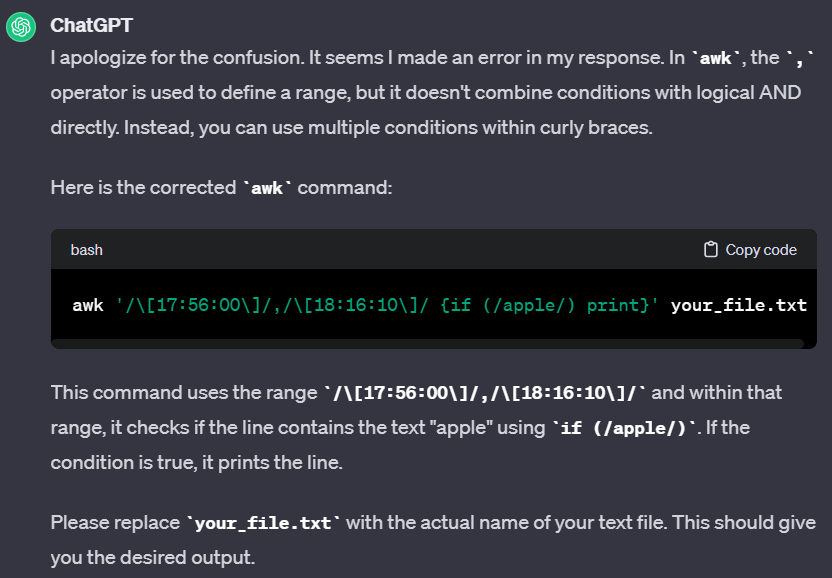Click the Copy code button label
The height and width of the screenshot is (578, 832).
coord(761,250)
